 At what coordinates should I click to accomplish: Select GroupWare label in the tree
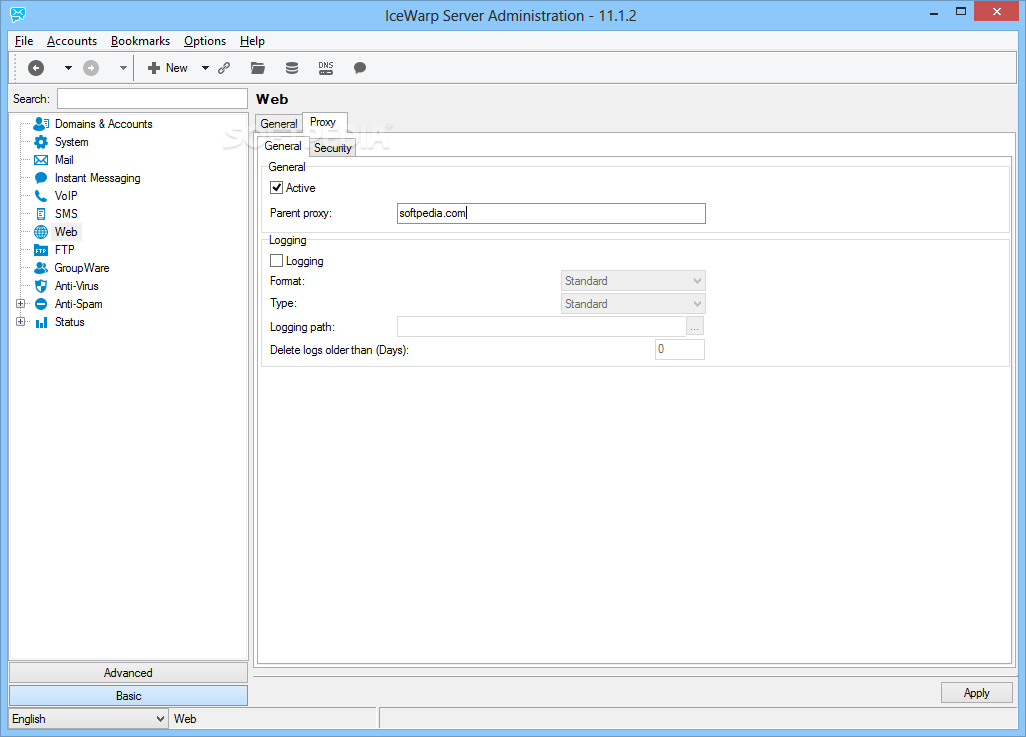coord(82,268)
